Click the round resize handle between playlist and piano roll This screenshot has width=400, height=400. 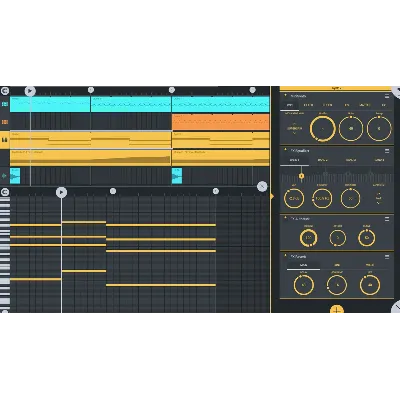(262, 187)
